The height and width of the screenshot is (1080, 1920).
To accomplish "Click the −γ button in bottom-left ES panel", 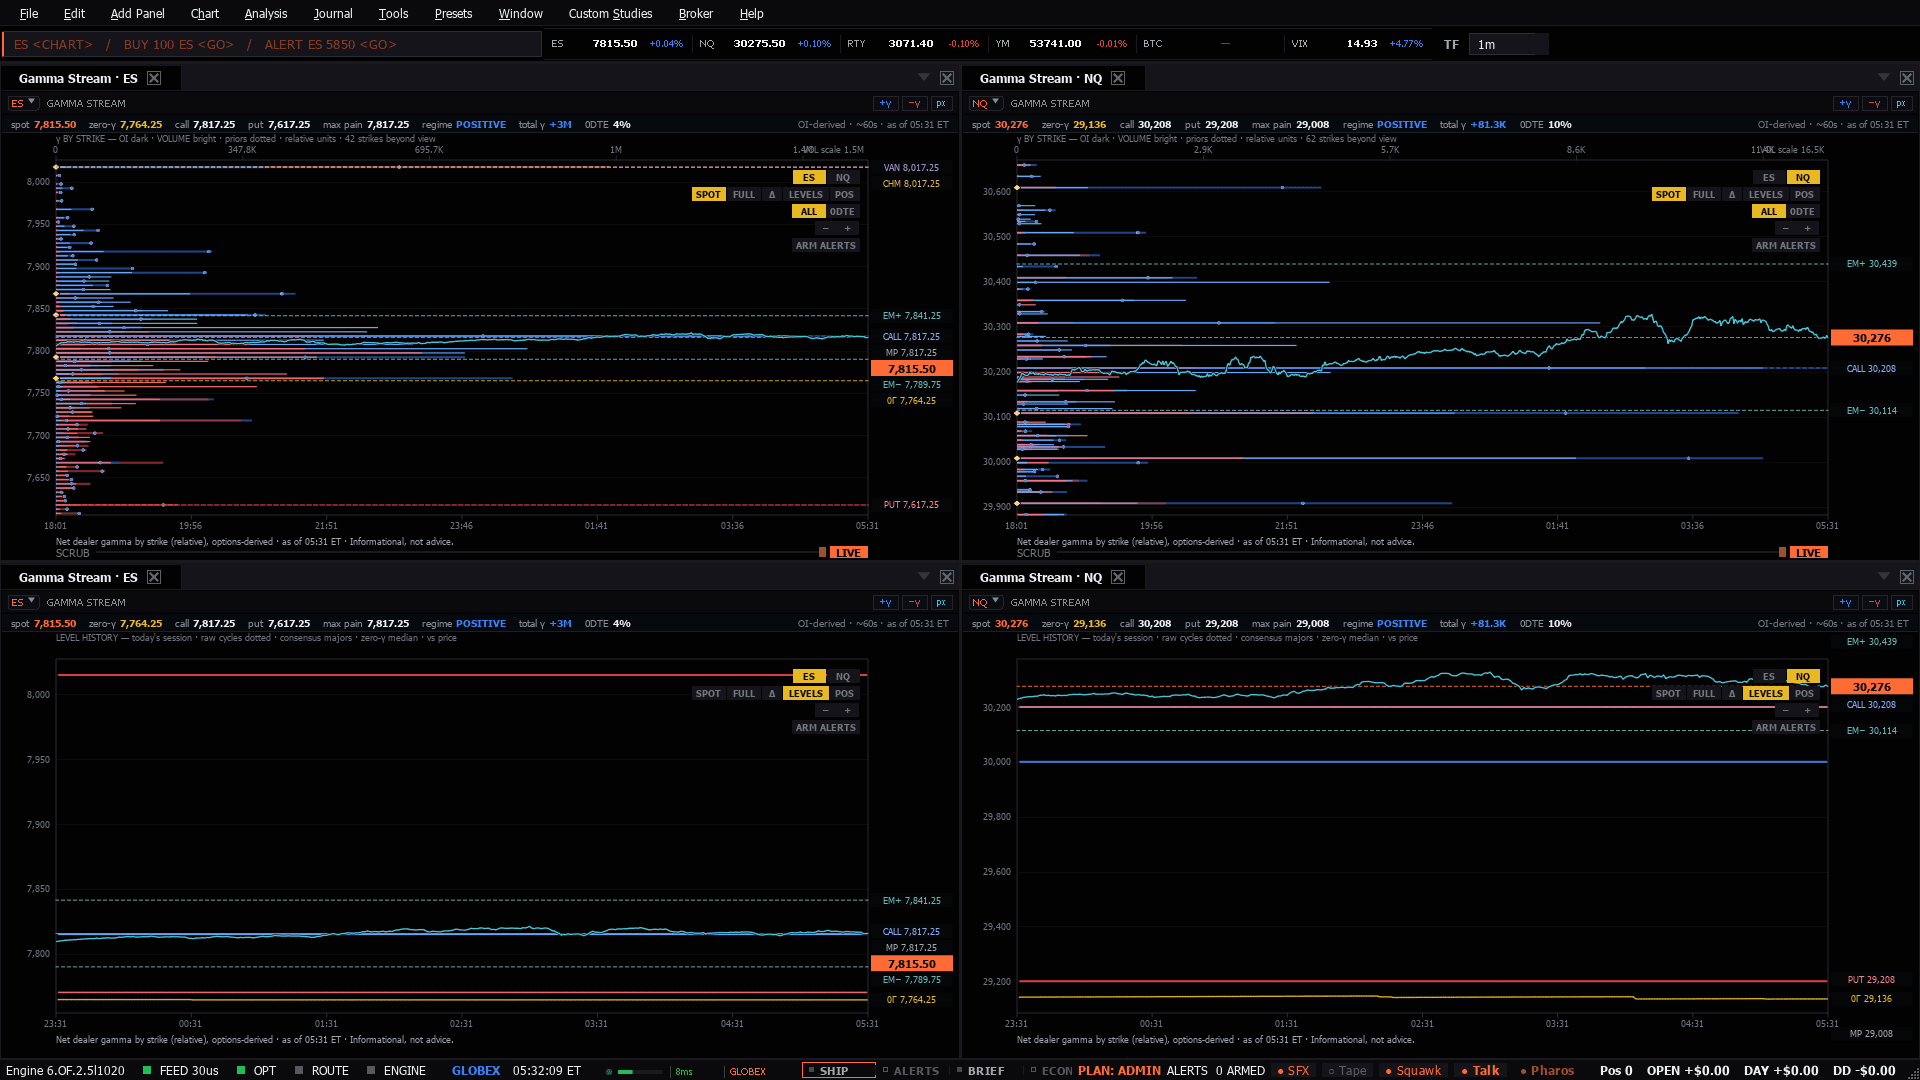I will (914, 603).
